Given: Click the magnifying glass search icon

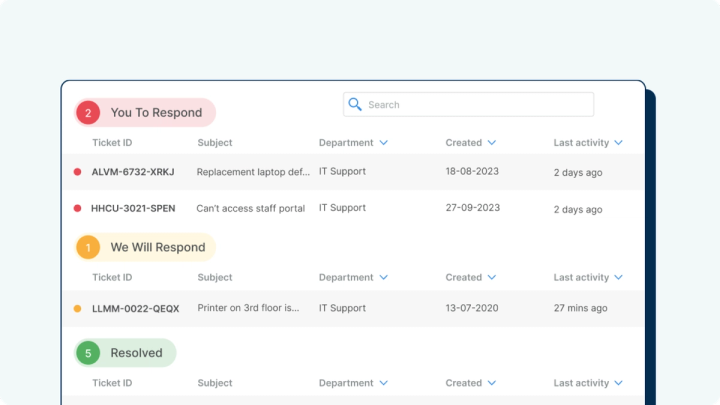Looking at the screenshot, I should pyautogui.click(x=355, y=105).
